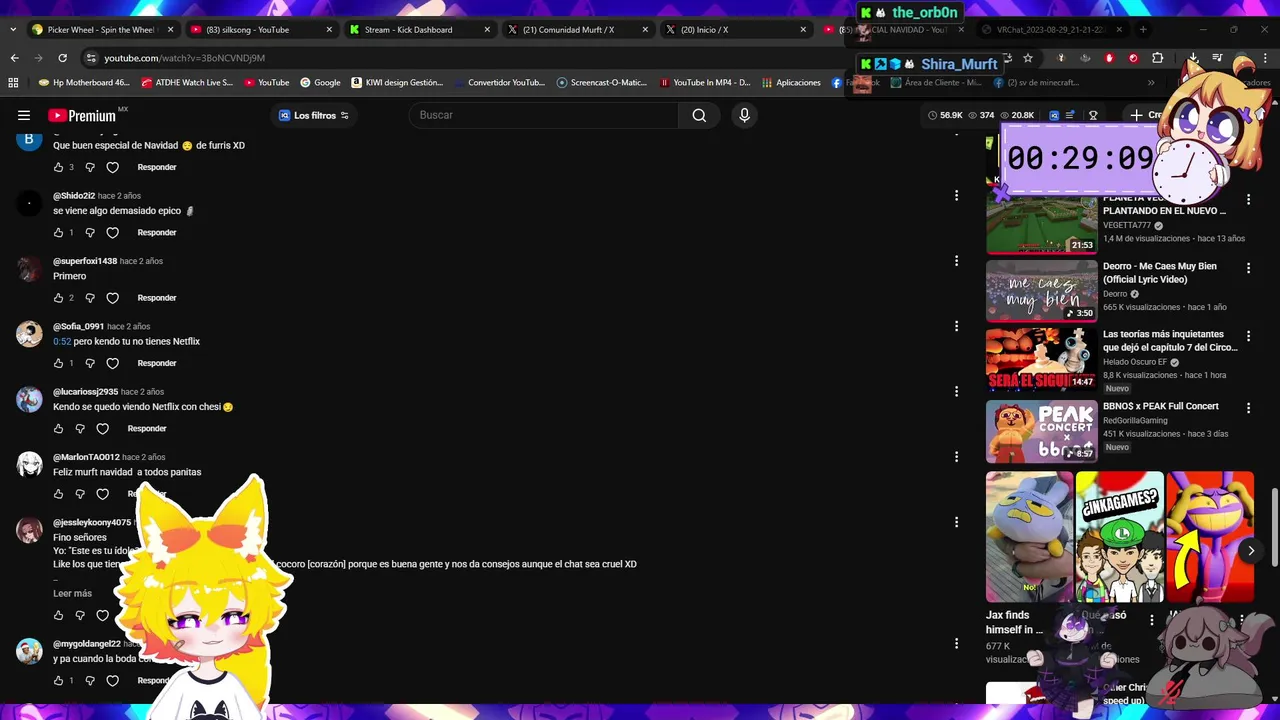Open options menu for @lucariossj2935 comment

click(956, 391)
